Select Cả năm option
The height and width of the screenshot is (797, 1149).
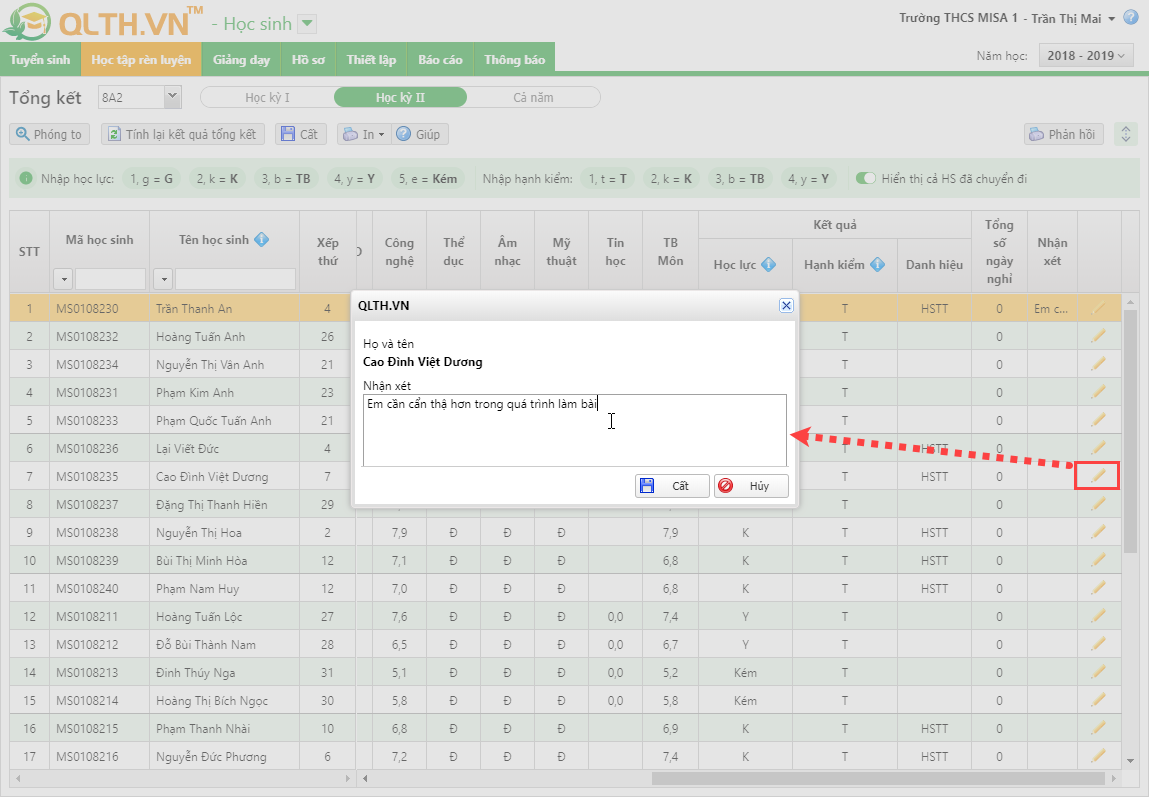533,97
